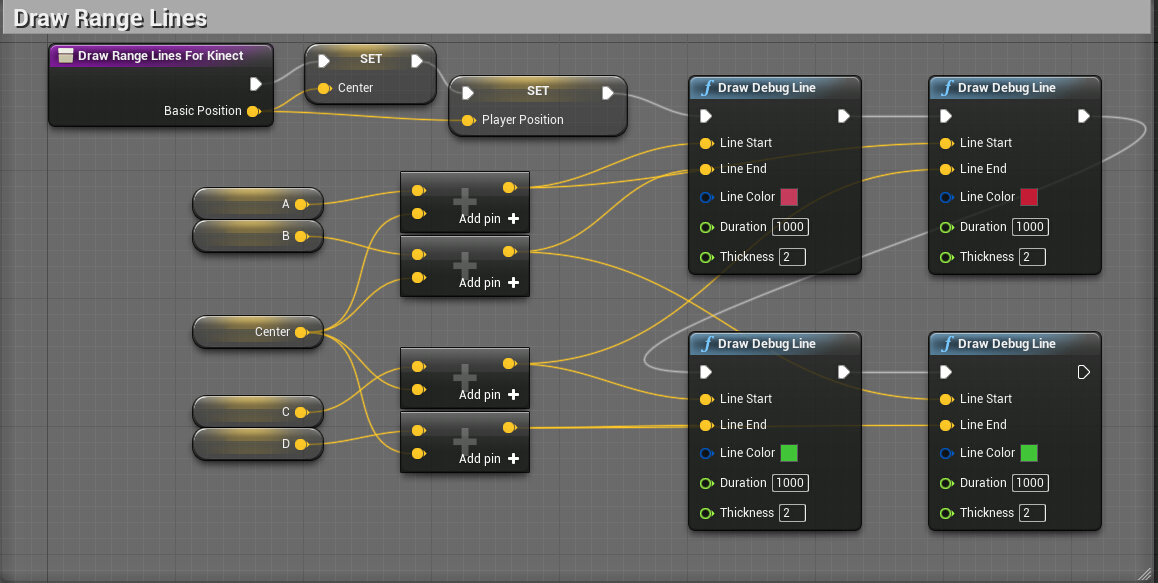Click output pin of add node fed by D

[x=510, y=427]
